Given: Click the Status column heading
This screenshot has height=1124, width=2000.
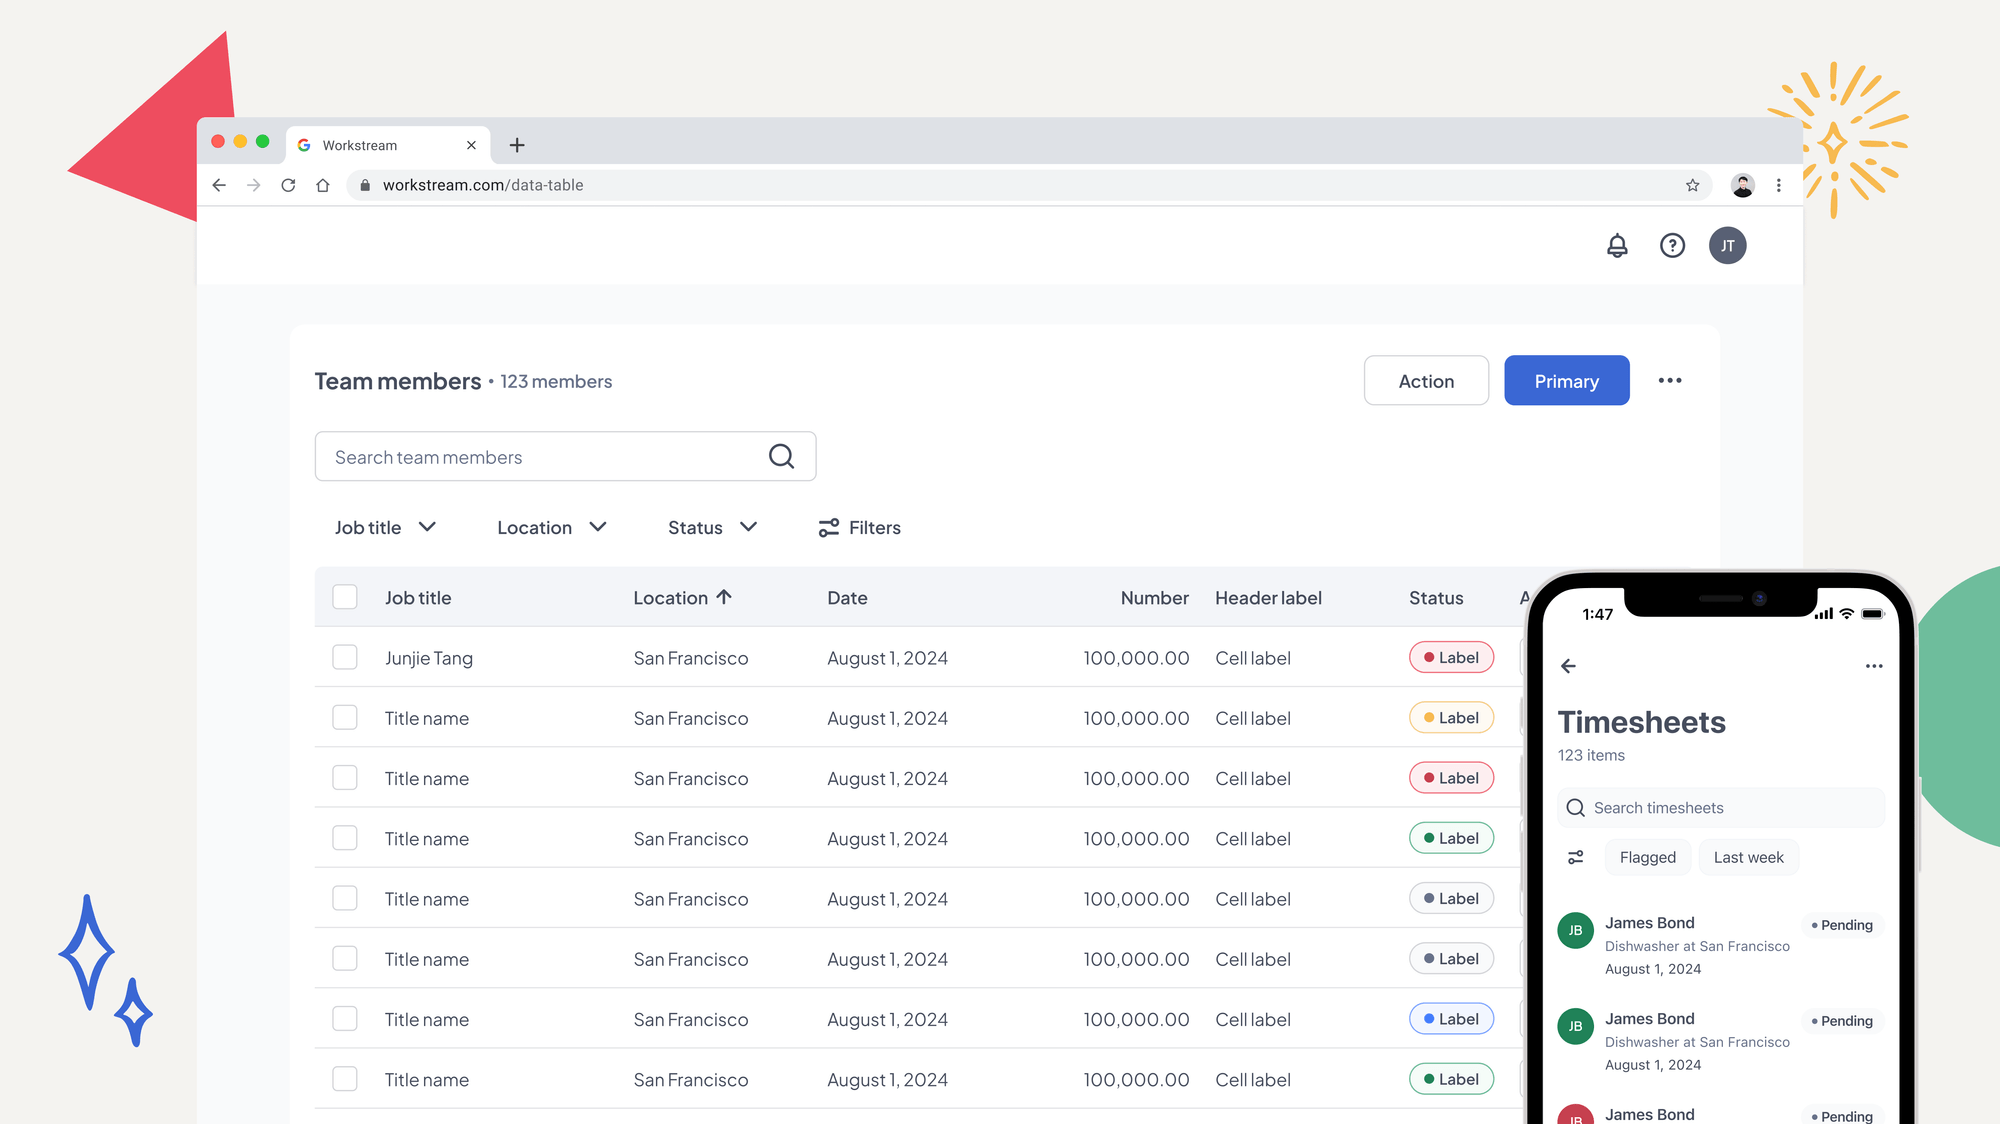Looking at the screenshot, I should [1436, 598].
